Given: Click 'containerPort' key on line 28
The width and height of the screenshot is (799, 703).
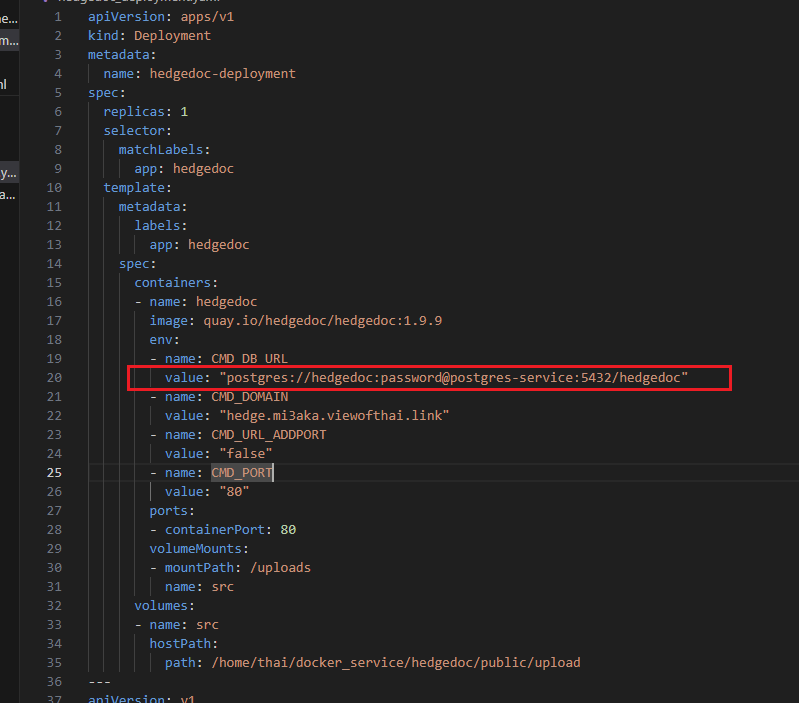Looking at the screenshot, I should click(x=215, y=530).
